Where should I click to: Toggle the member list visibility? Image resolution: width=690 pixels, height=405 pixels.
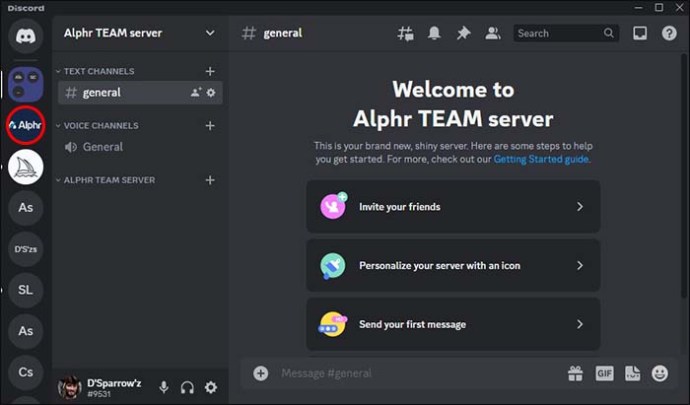[x=492, y=33]
